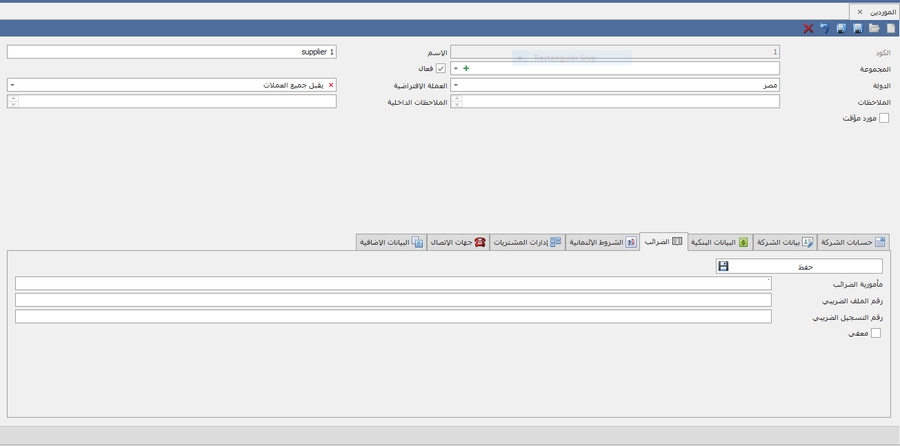Click the Open folder toolbar icon
The height and width of the screenshot is (446, 900).
click(x=875, y=29)
